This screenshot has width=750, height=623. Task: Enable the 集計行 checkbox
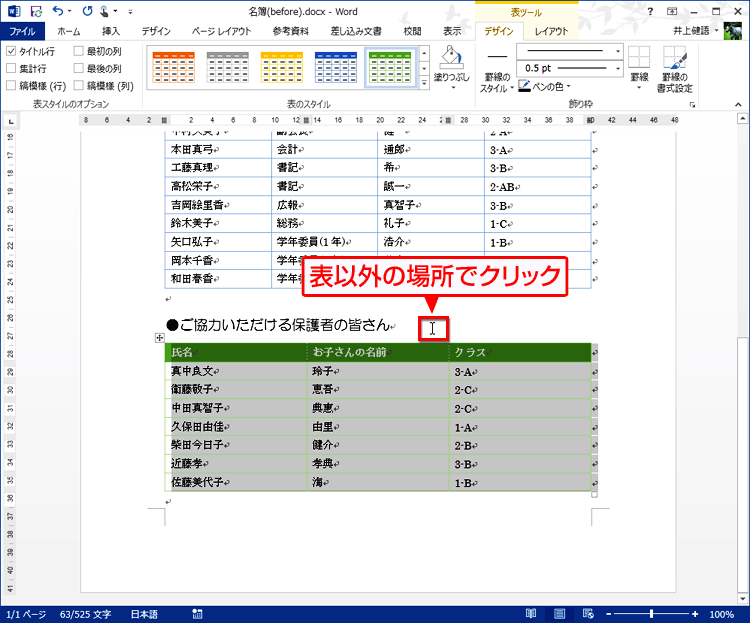coord(11,68)
